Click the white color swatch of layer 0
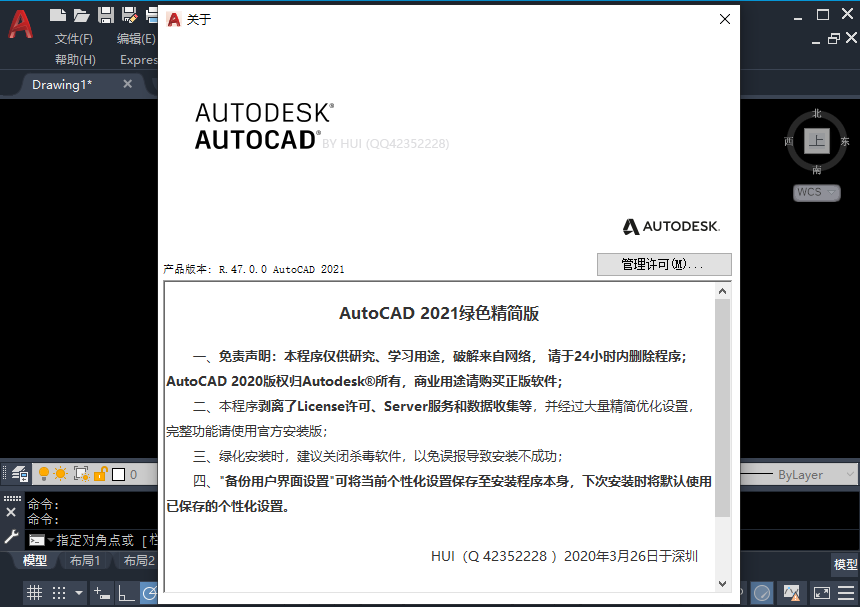The image size is (860, 607). pyautogui.click(x=118, y=474)
